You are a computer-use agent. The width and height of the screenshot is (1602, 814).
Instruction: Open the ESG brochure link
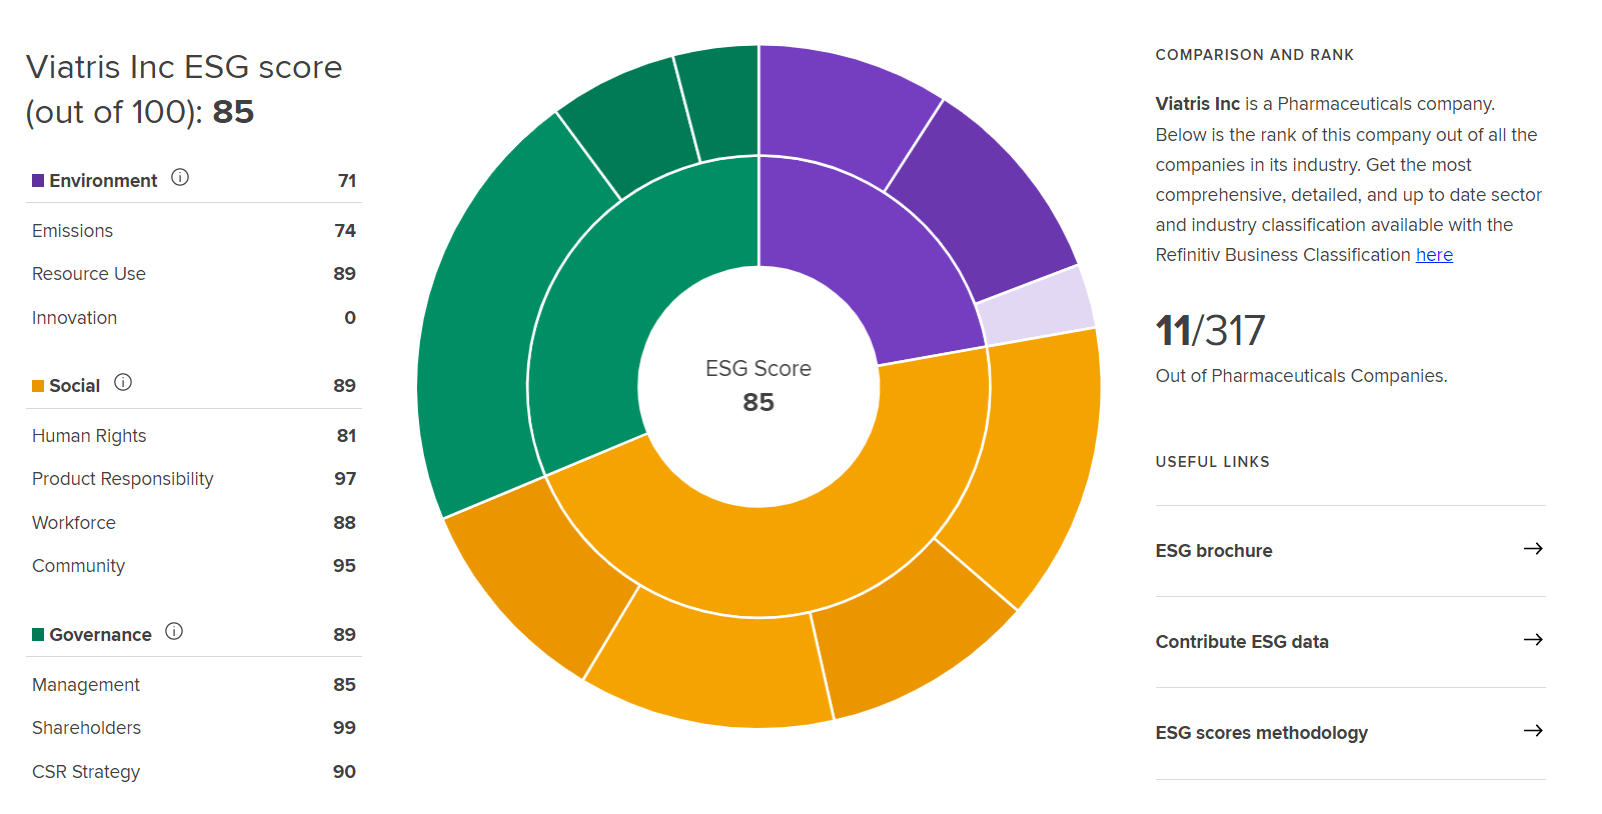click(1214, 551)
